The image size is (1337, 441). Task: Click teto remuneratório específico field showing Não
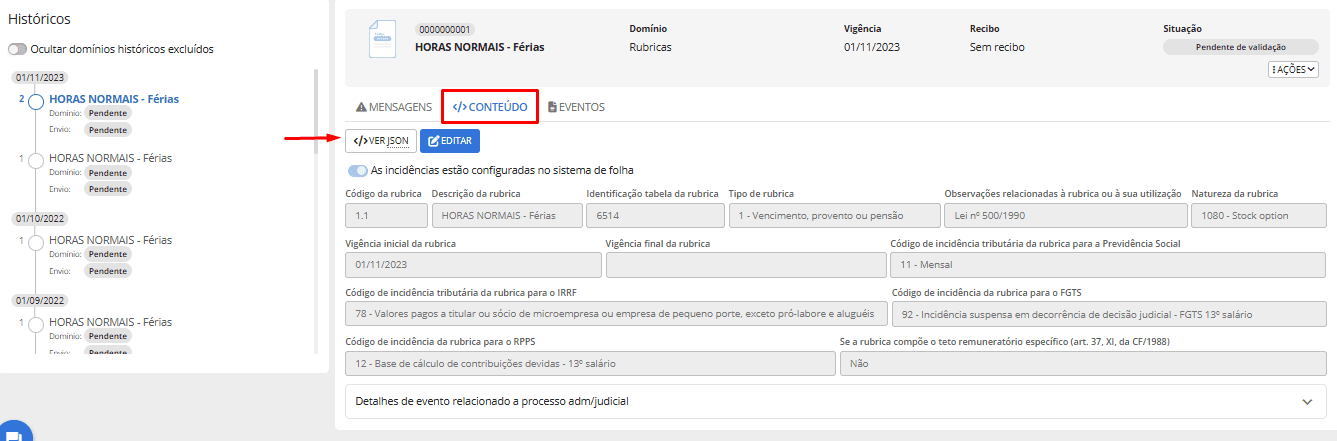click(1083, 363)
